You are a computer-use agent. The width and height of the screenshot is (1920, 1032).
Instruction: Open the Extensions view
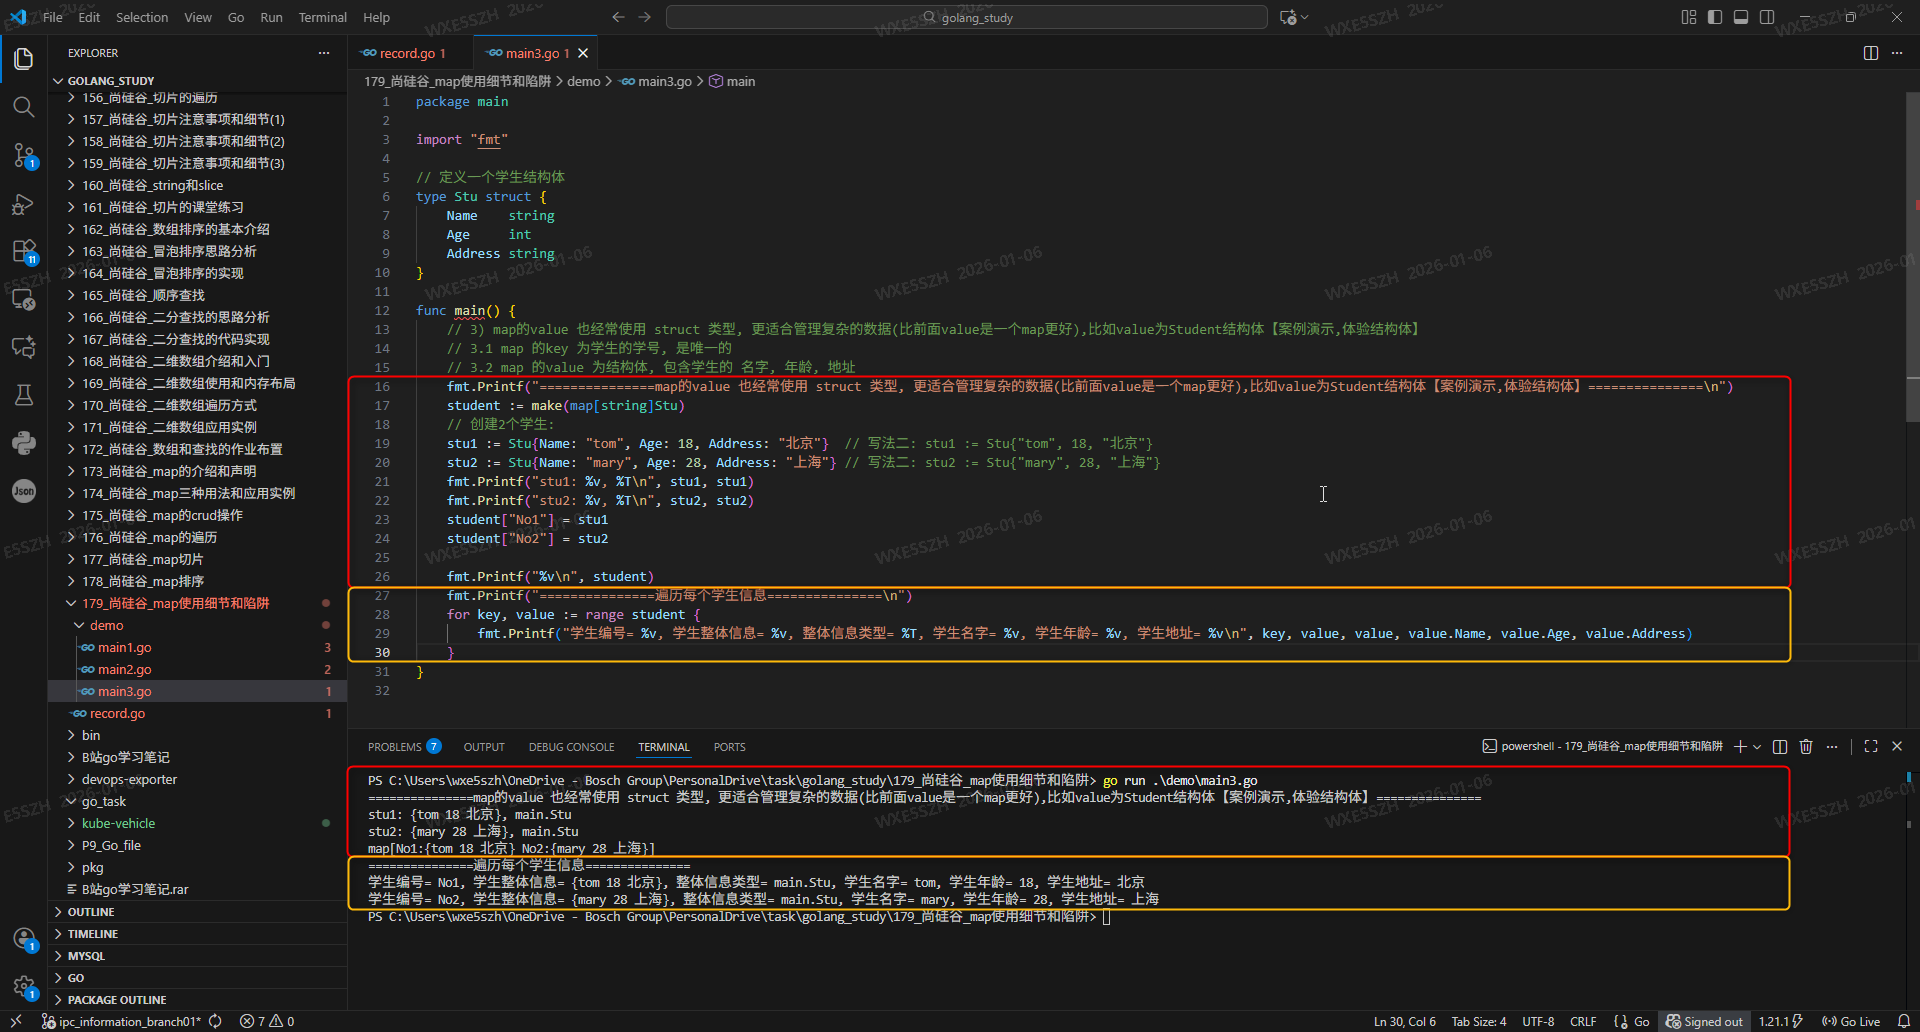click(x=24, y=251)
